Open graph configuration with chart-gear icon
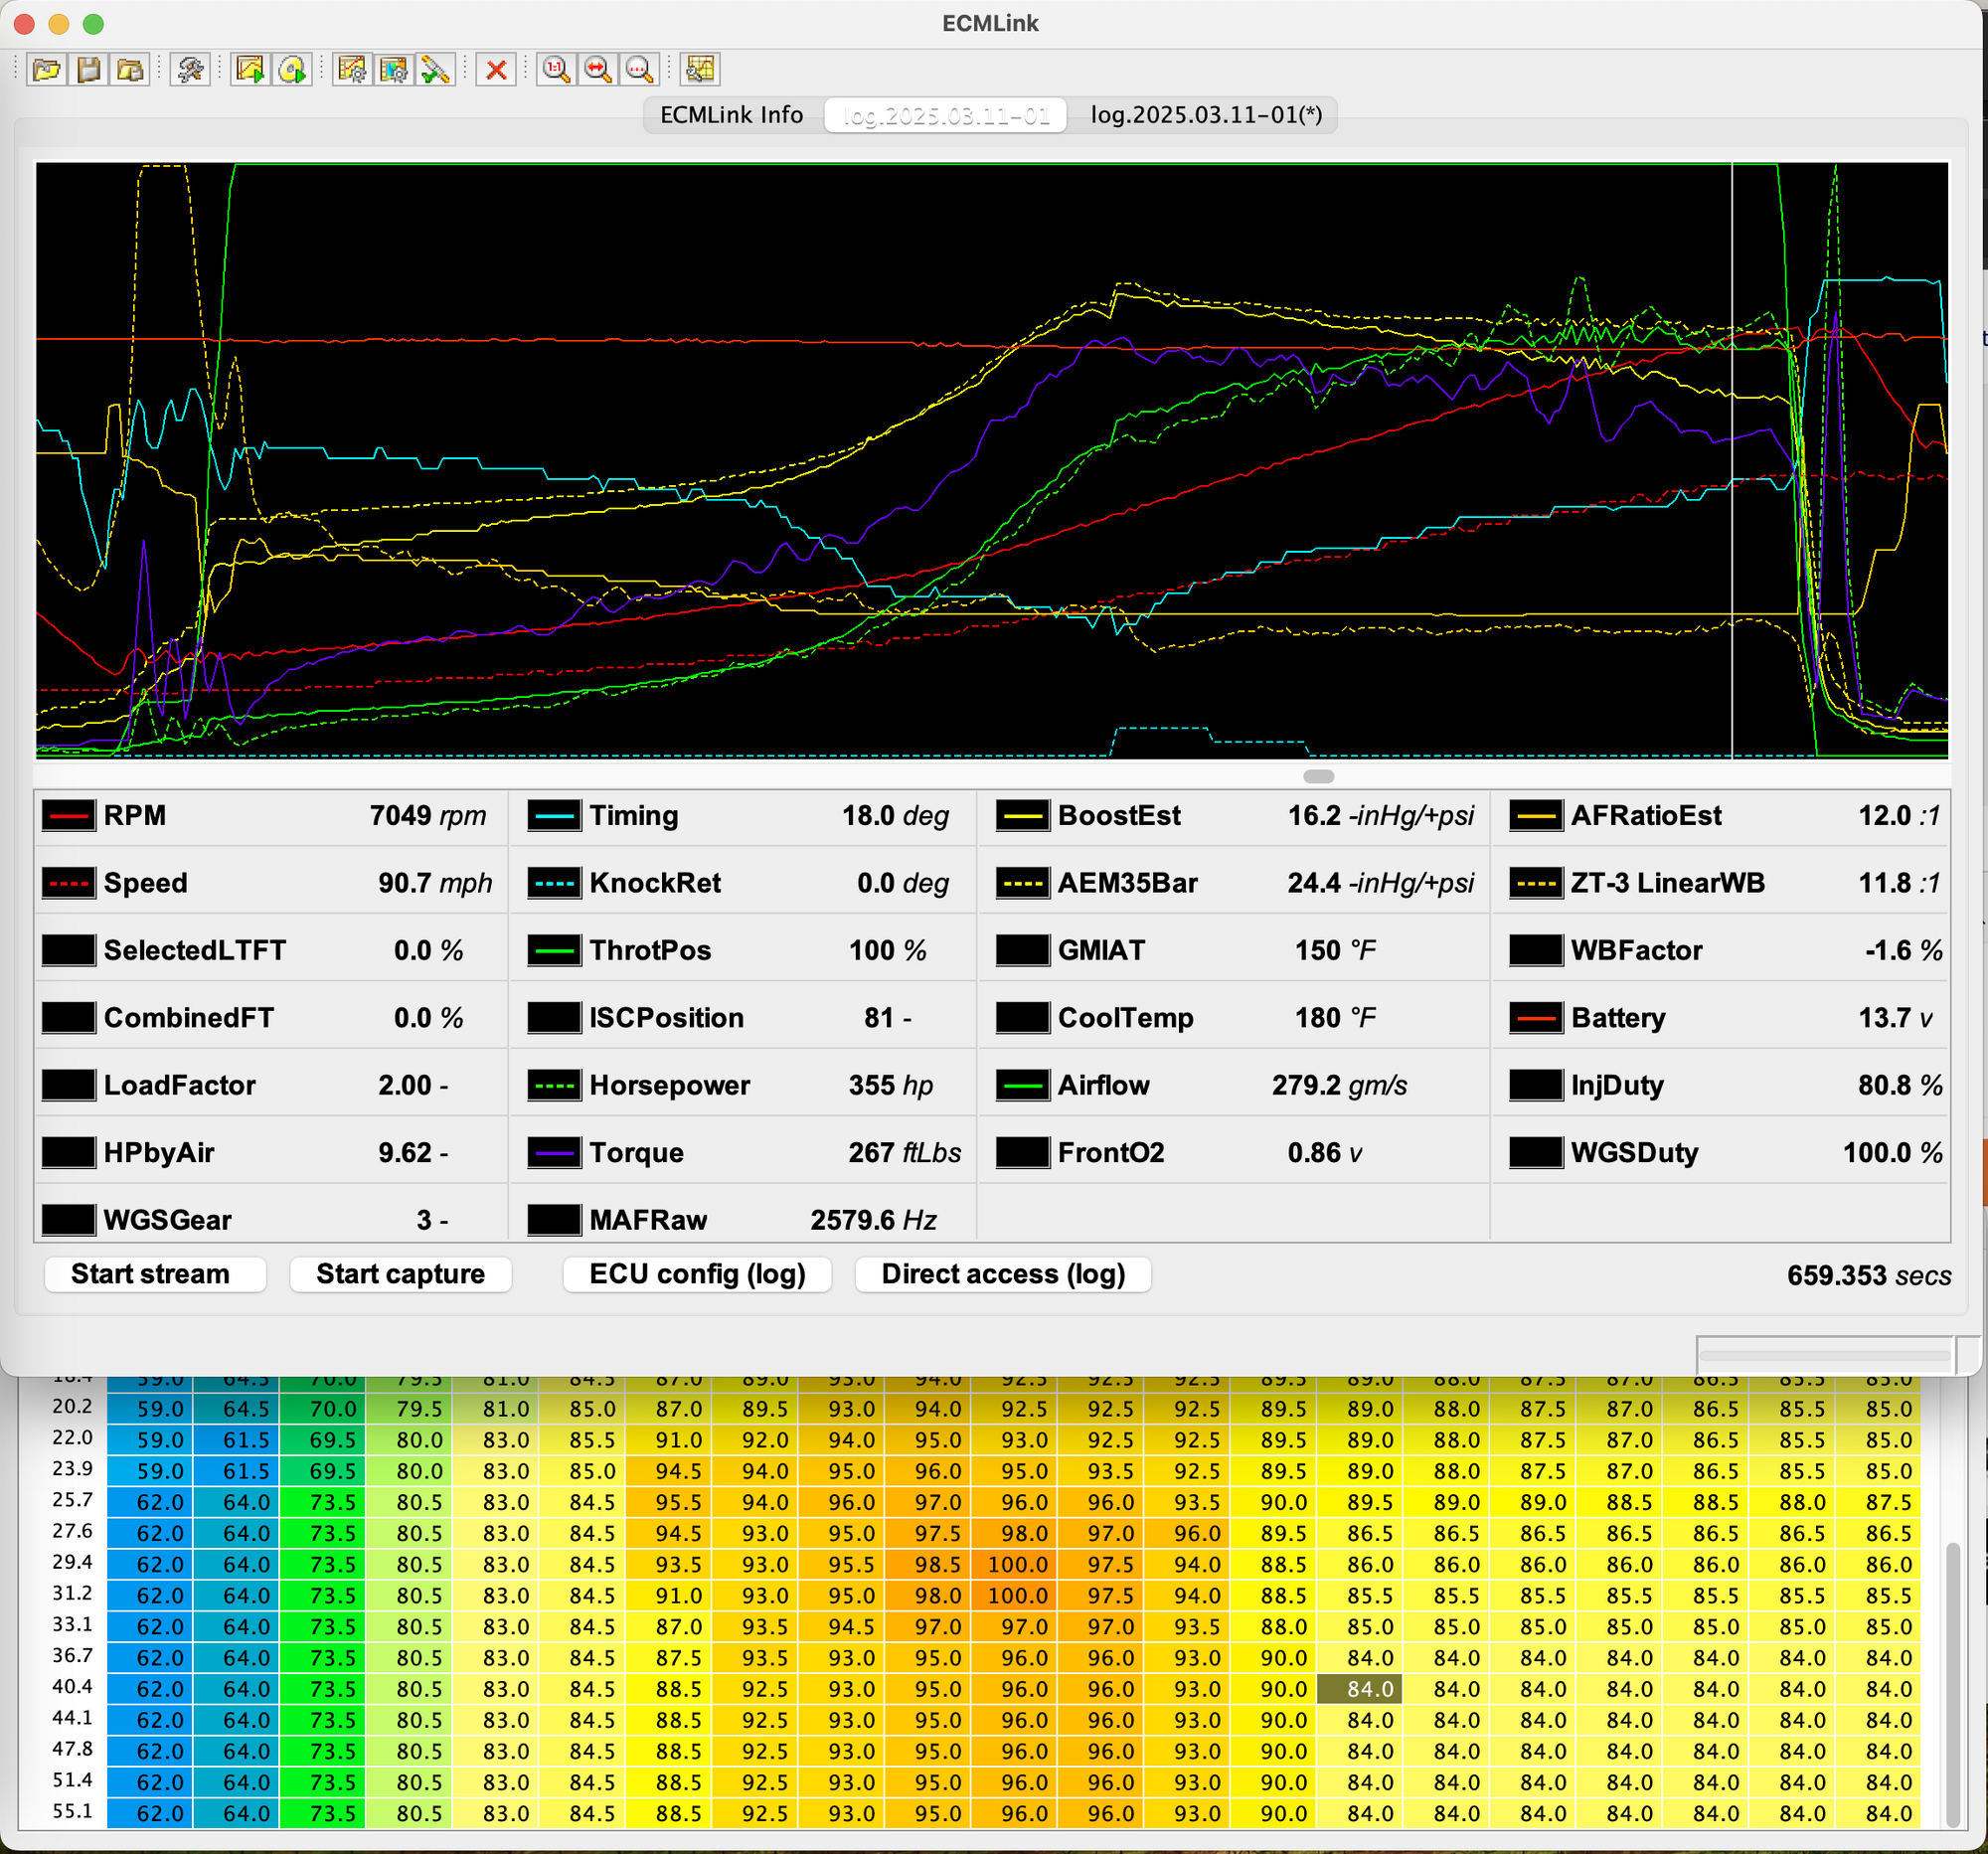The width and height of the screenshot is (1988, 1854). click(352, 69)
